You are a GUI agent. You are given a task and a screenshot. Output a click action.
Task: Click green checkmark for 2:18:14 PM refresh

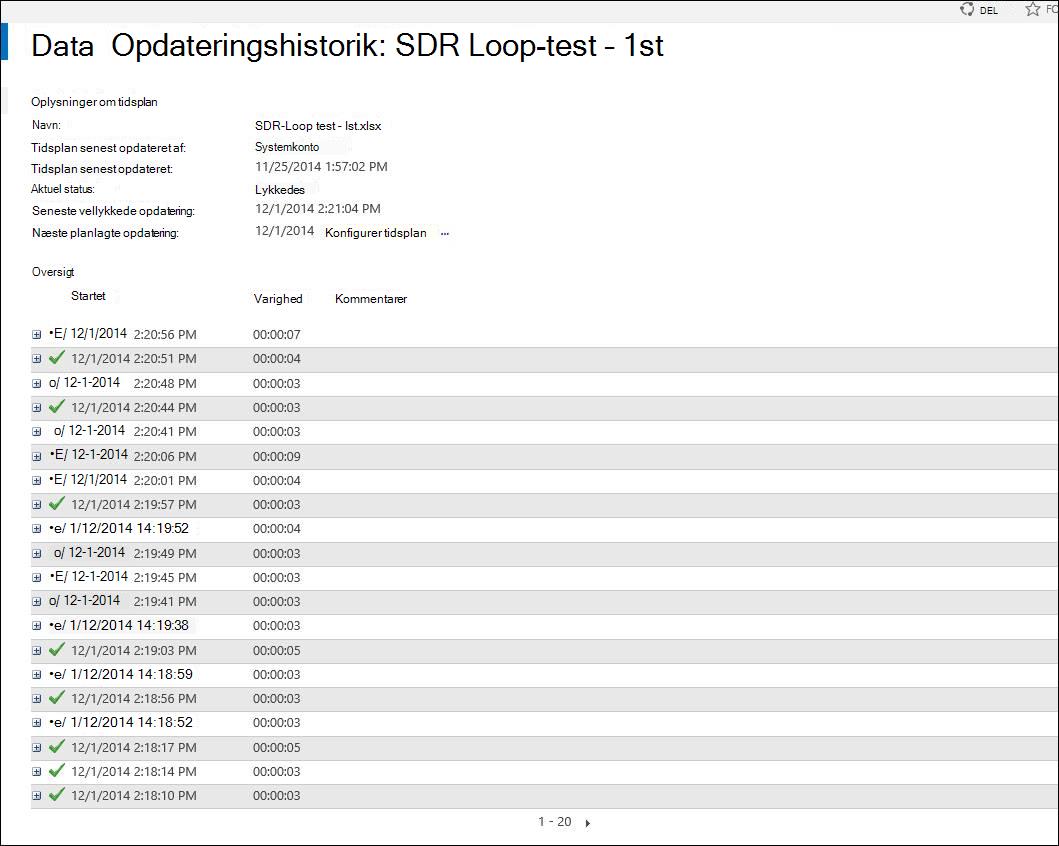pyautogui.click(x=57, y=770)
